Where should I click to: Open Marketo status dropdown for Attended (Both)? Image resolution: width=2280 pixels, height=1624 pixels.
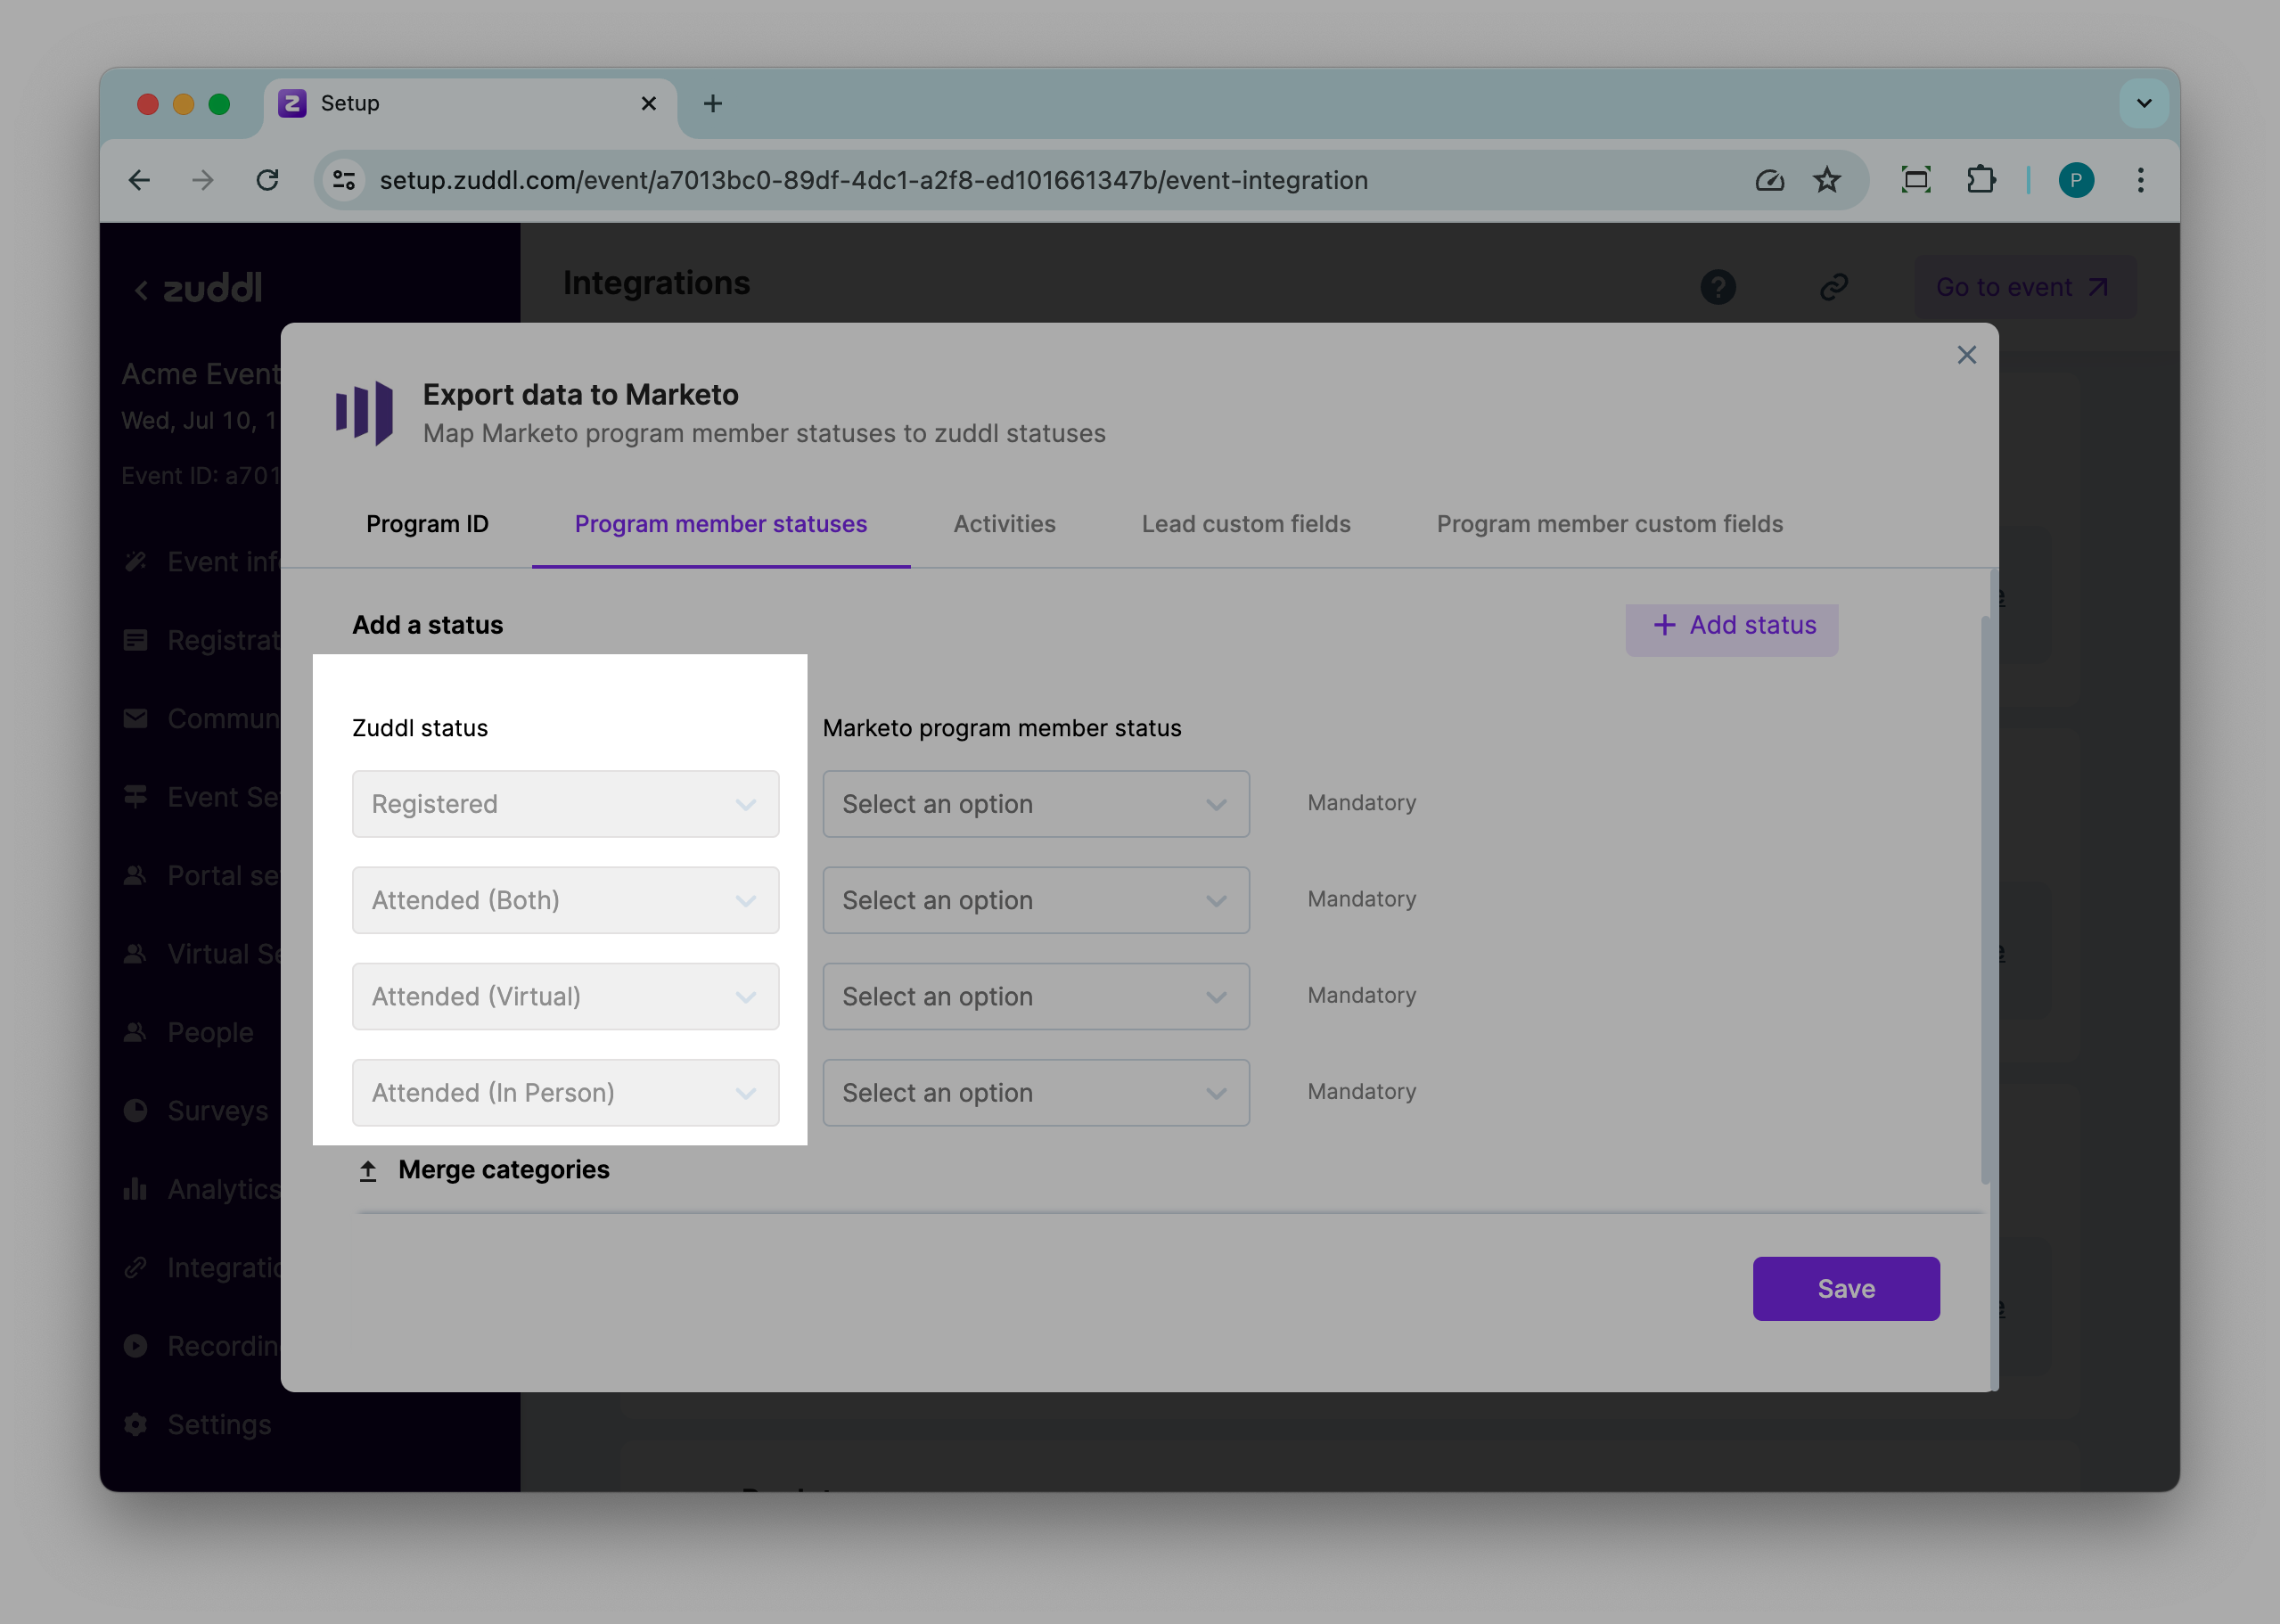point(1035,900)
